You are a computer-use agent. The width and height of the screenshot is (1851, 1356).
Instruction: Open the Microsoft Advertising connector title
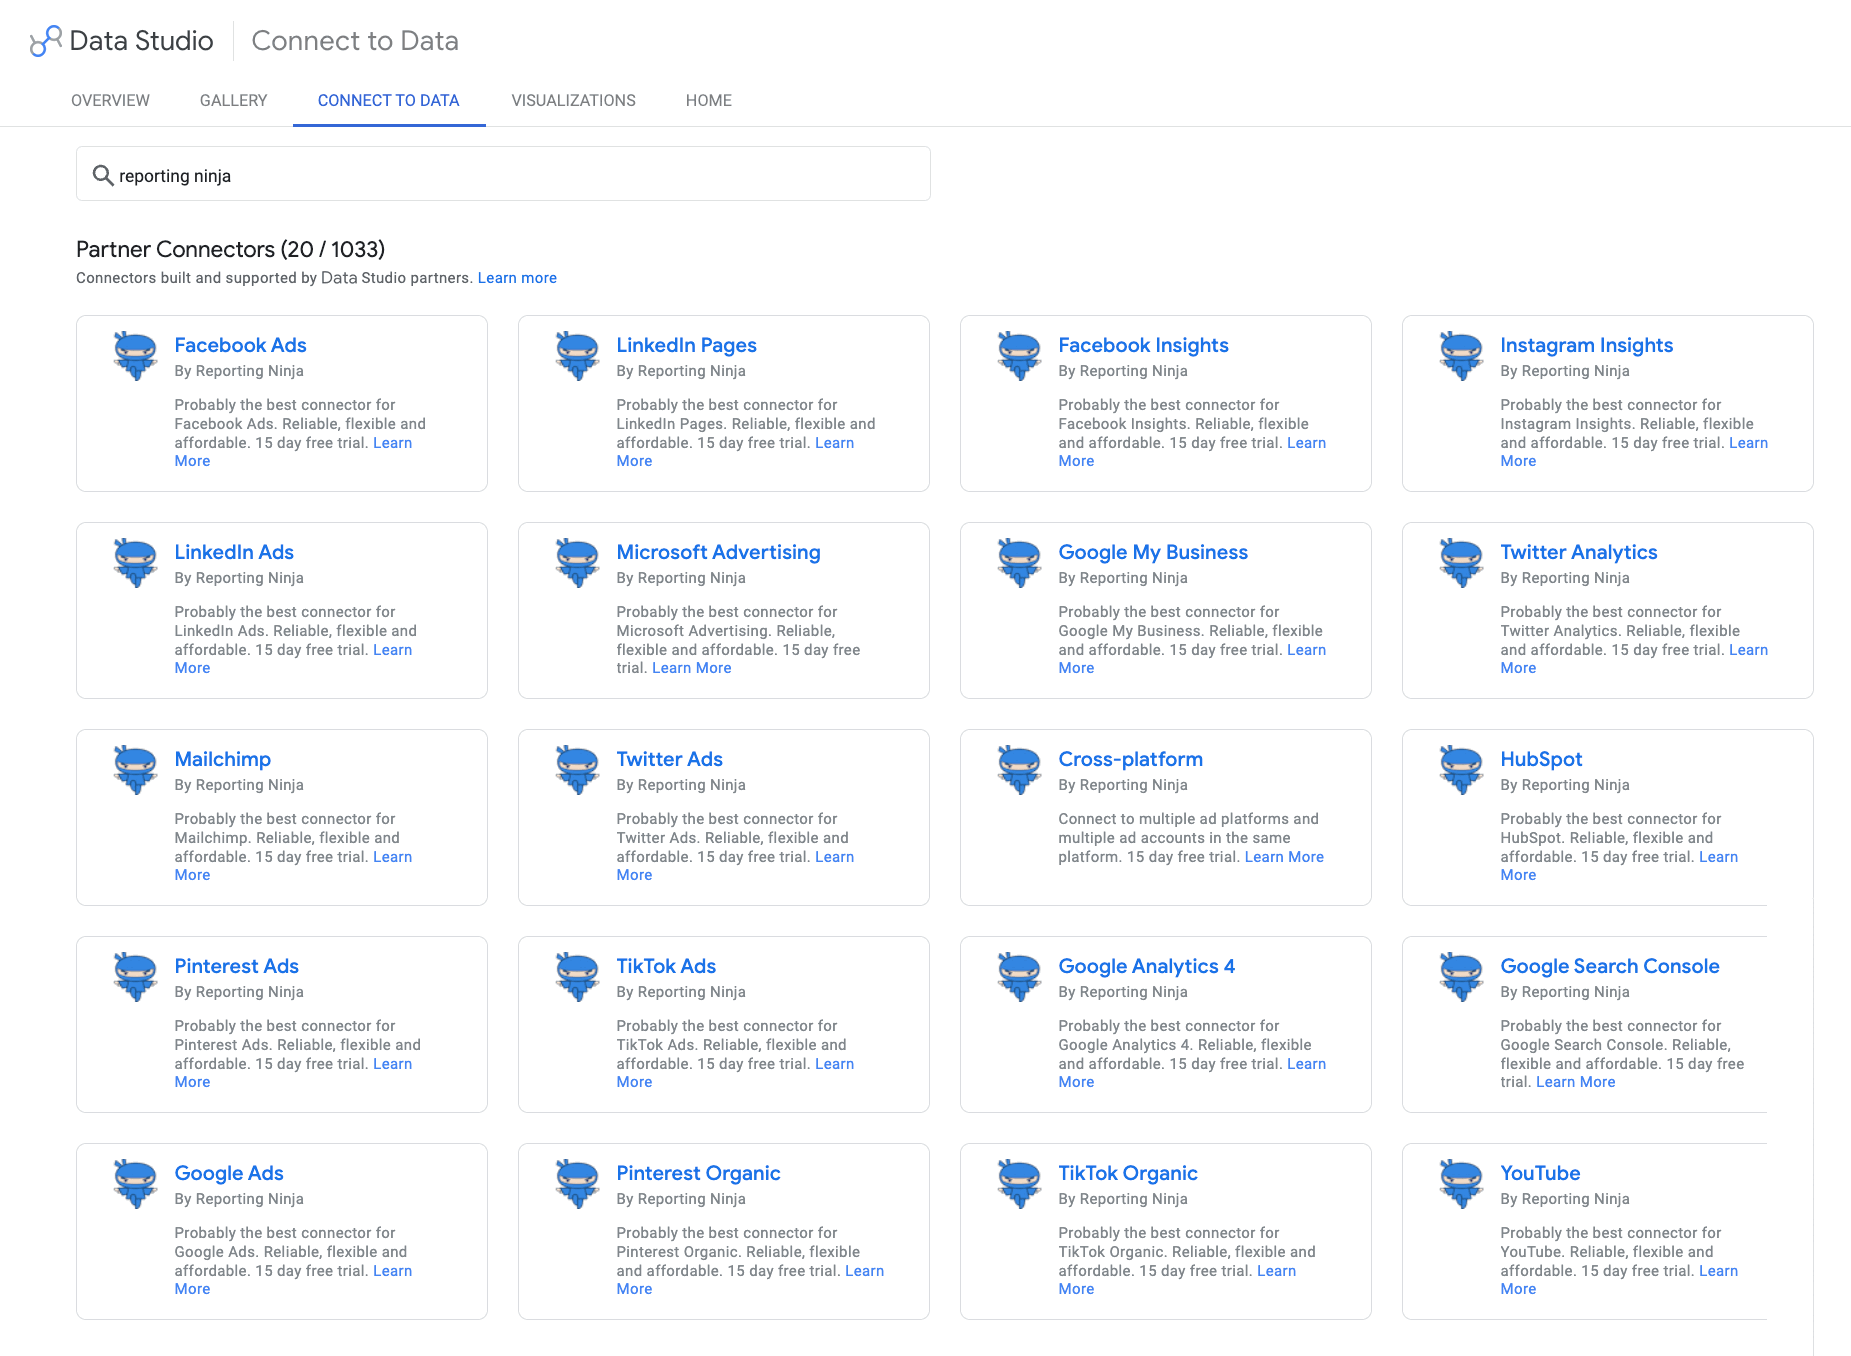(718, 552)
